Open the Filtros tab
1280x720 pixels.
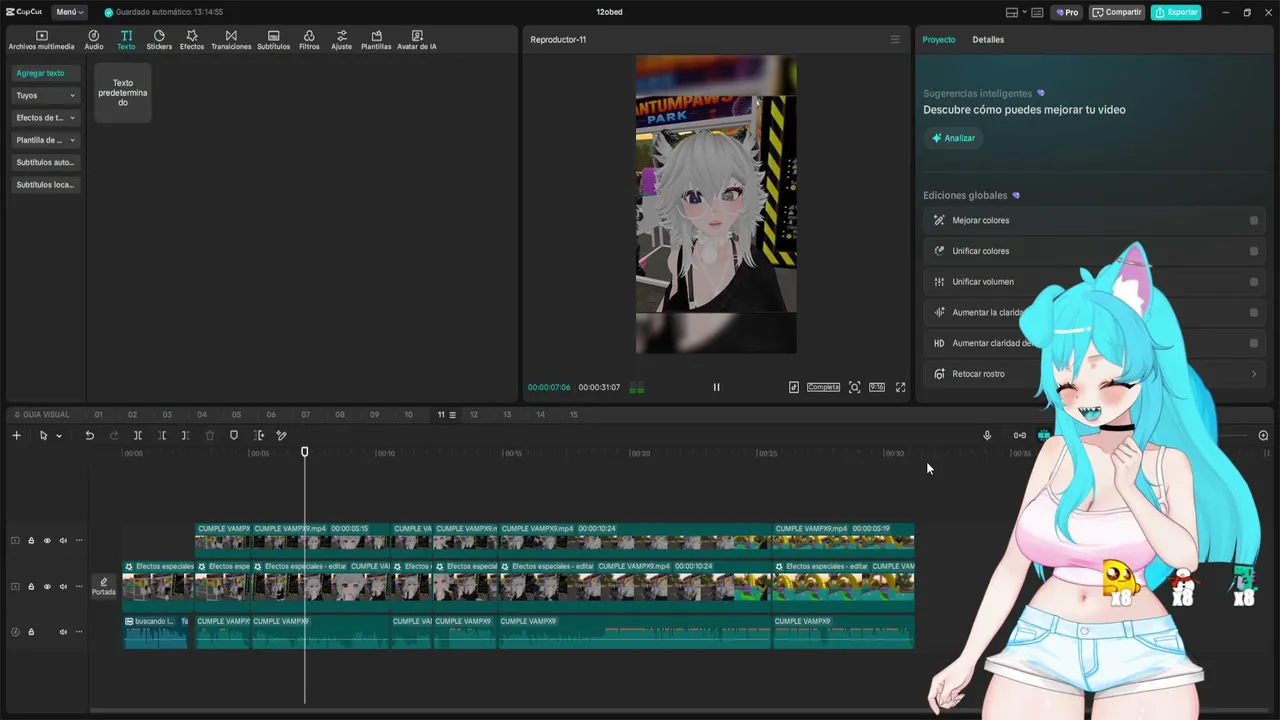309,40
